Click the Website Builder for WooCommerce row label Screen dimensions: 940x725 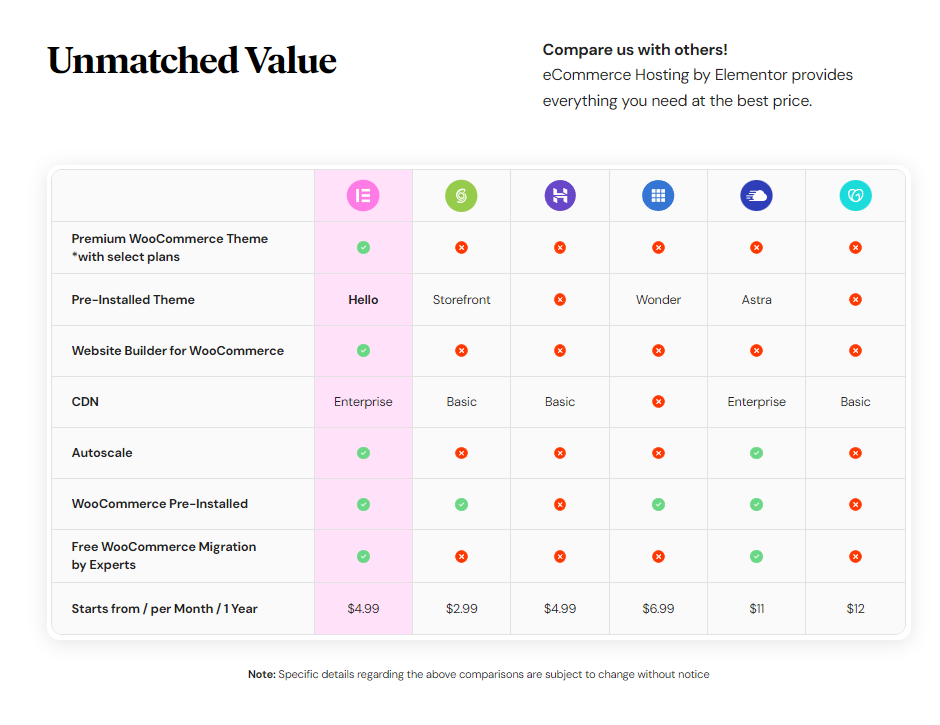tap(177, 351)
